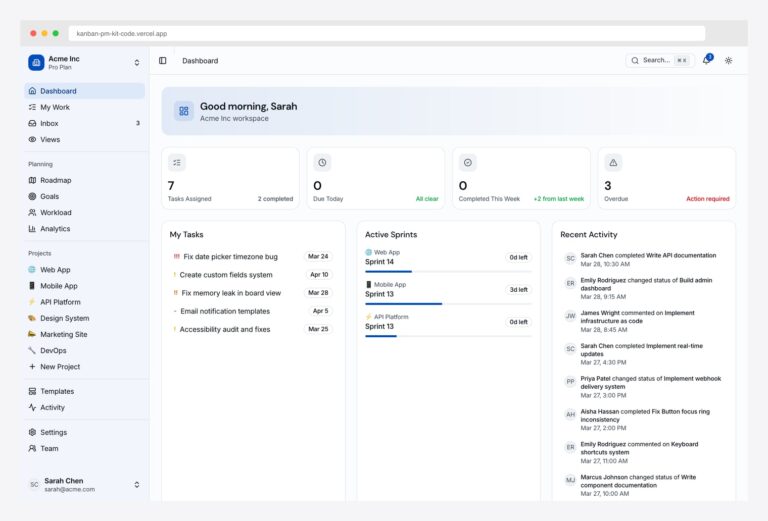
Task: Open Web App Sprint 14
Action: [x=448, y=260]
